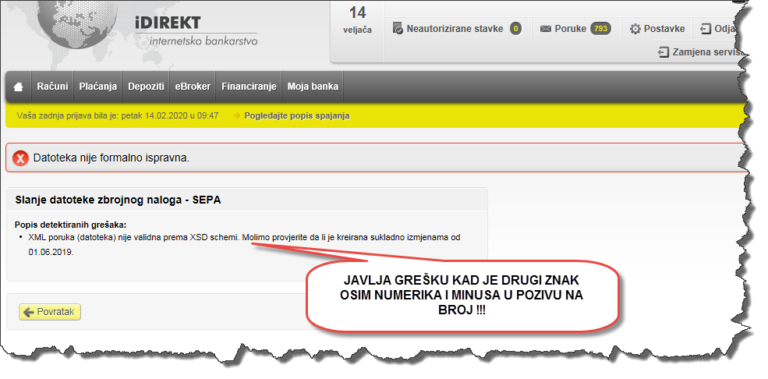Click the logout door icon
Image resolution: width=768 pixels, height=379 pixels.
(705, 29)
